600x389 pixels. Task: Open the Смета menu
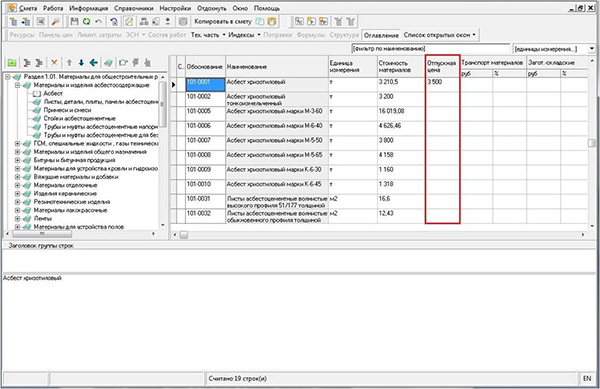[x=28, y=8]
